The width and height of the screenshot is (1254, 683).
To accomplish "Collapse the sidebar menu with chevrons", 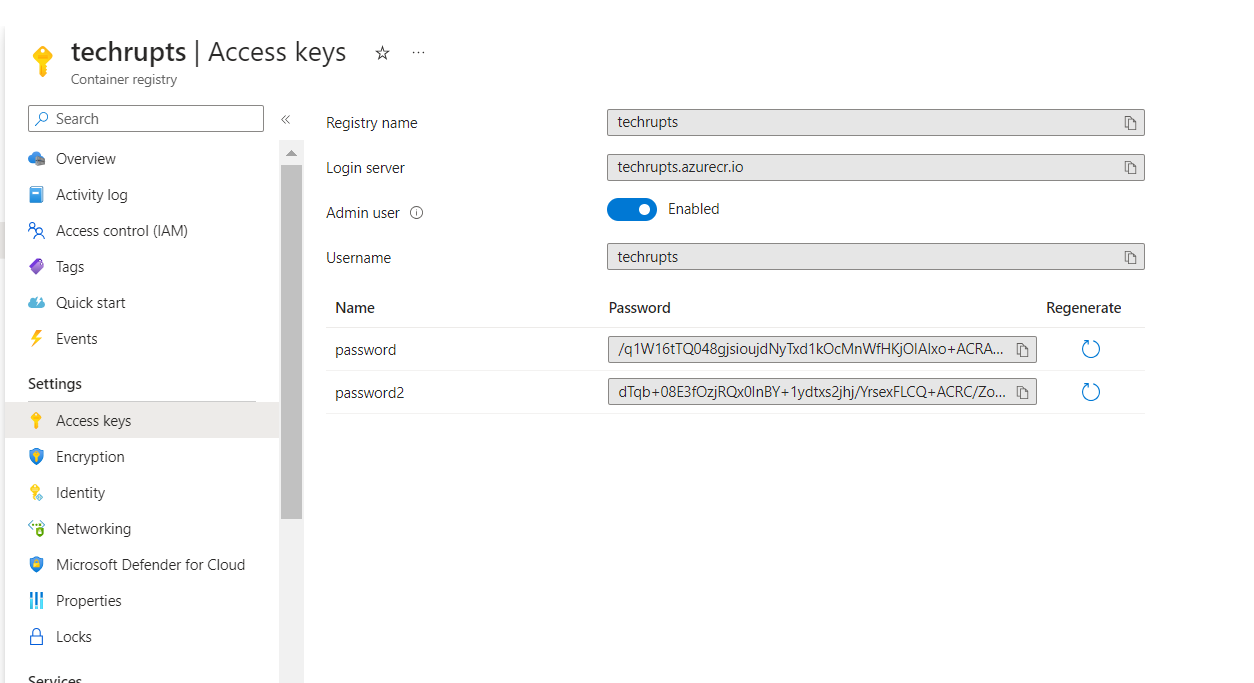I will point(285,119).
